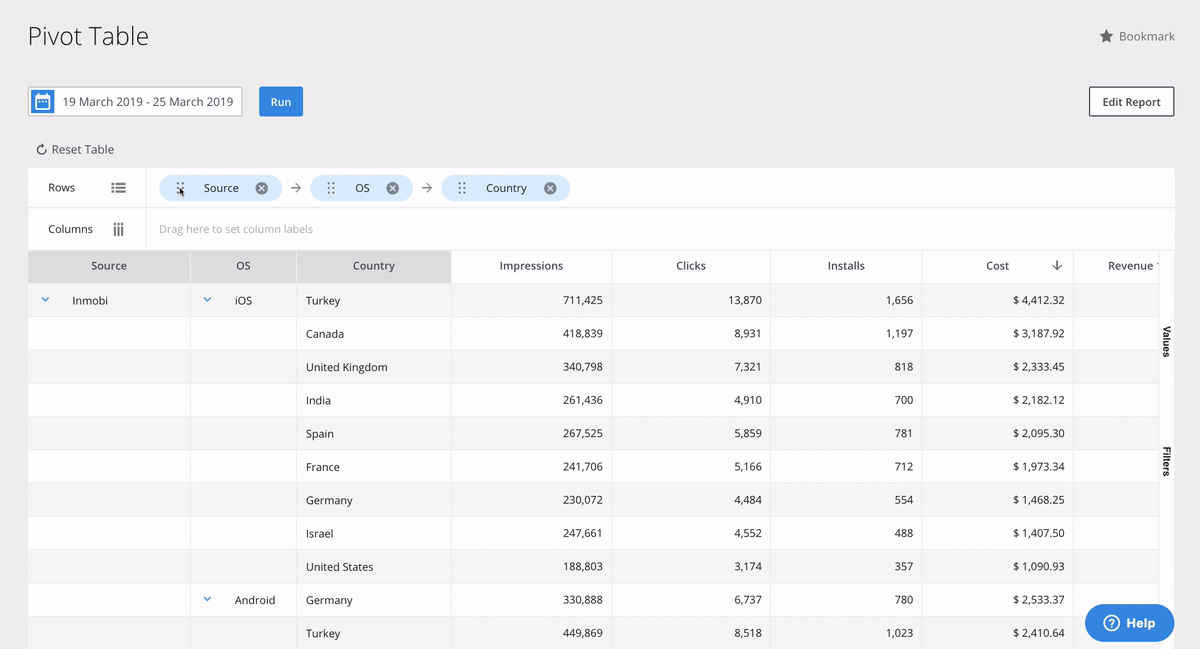This screenshot has width=1200, height=649.
Task: Click the Pivot Table page title
Action: [x=88, y=36]
